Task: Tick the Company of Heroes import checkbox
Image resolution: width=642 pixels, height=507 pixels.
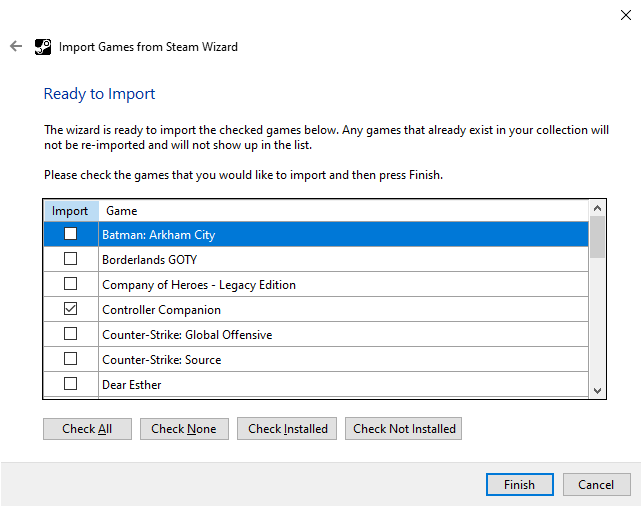Action: tap(70, 284)
